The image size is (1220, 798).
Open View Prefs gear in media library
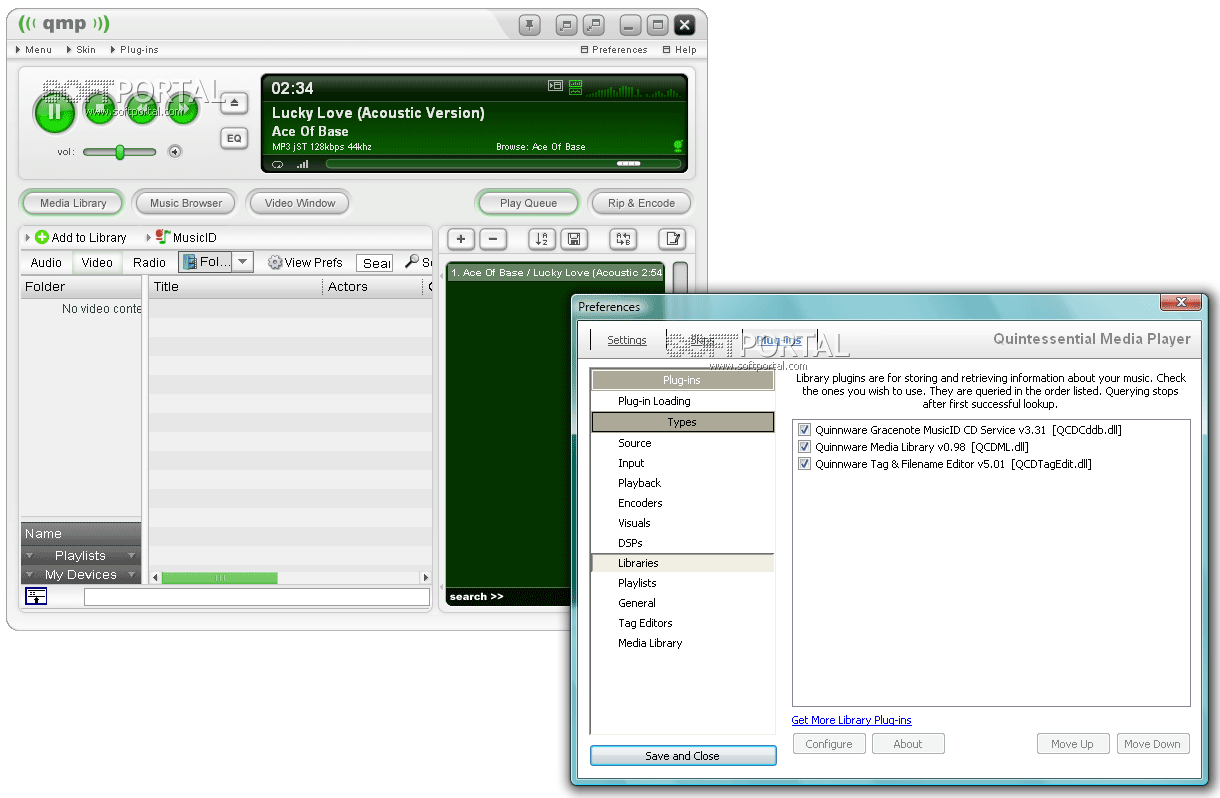[306, 262]
